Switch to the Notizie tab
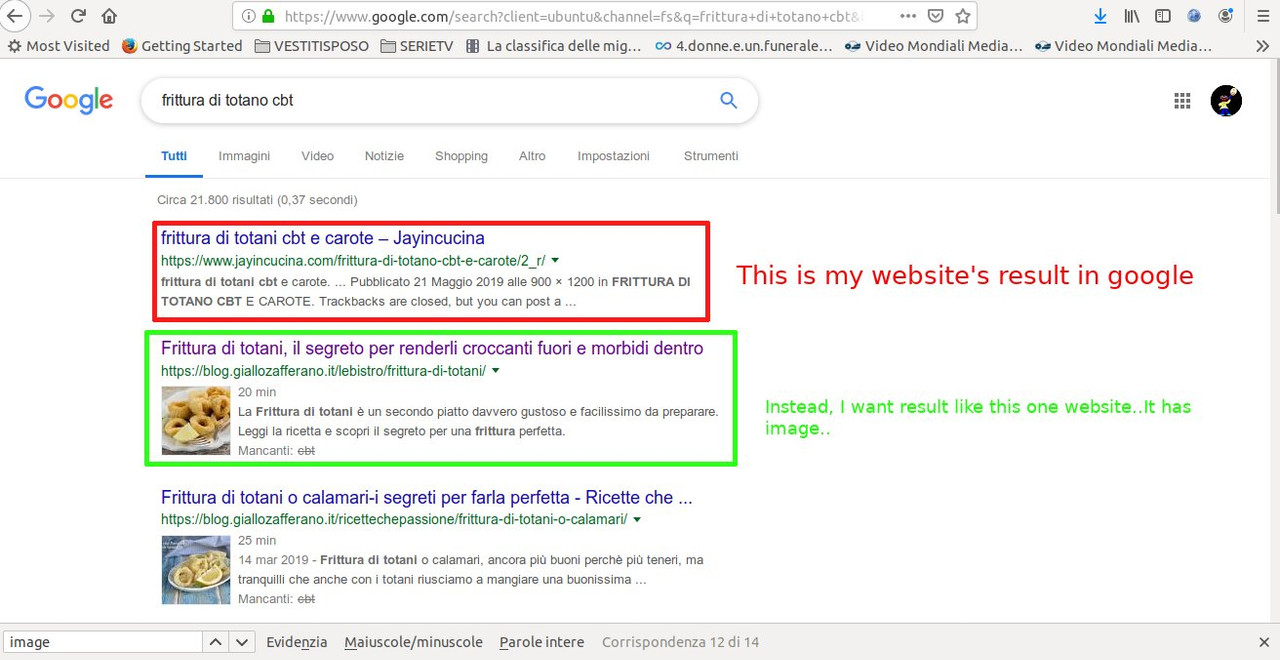The image size is (1280, 660). (x=384, y=156)
